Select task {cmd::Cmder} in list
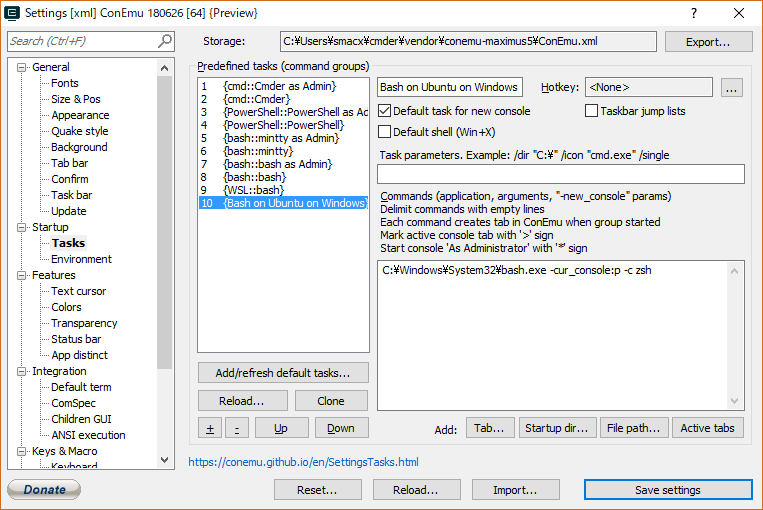 pos(283,99)
